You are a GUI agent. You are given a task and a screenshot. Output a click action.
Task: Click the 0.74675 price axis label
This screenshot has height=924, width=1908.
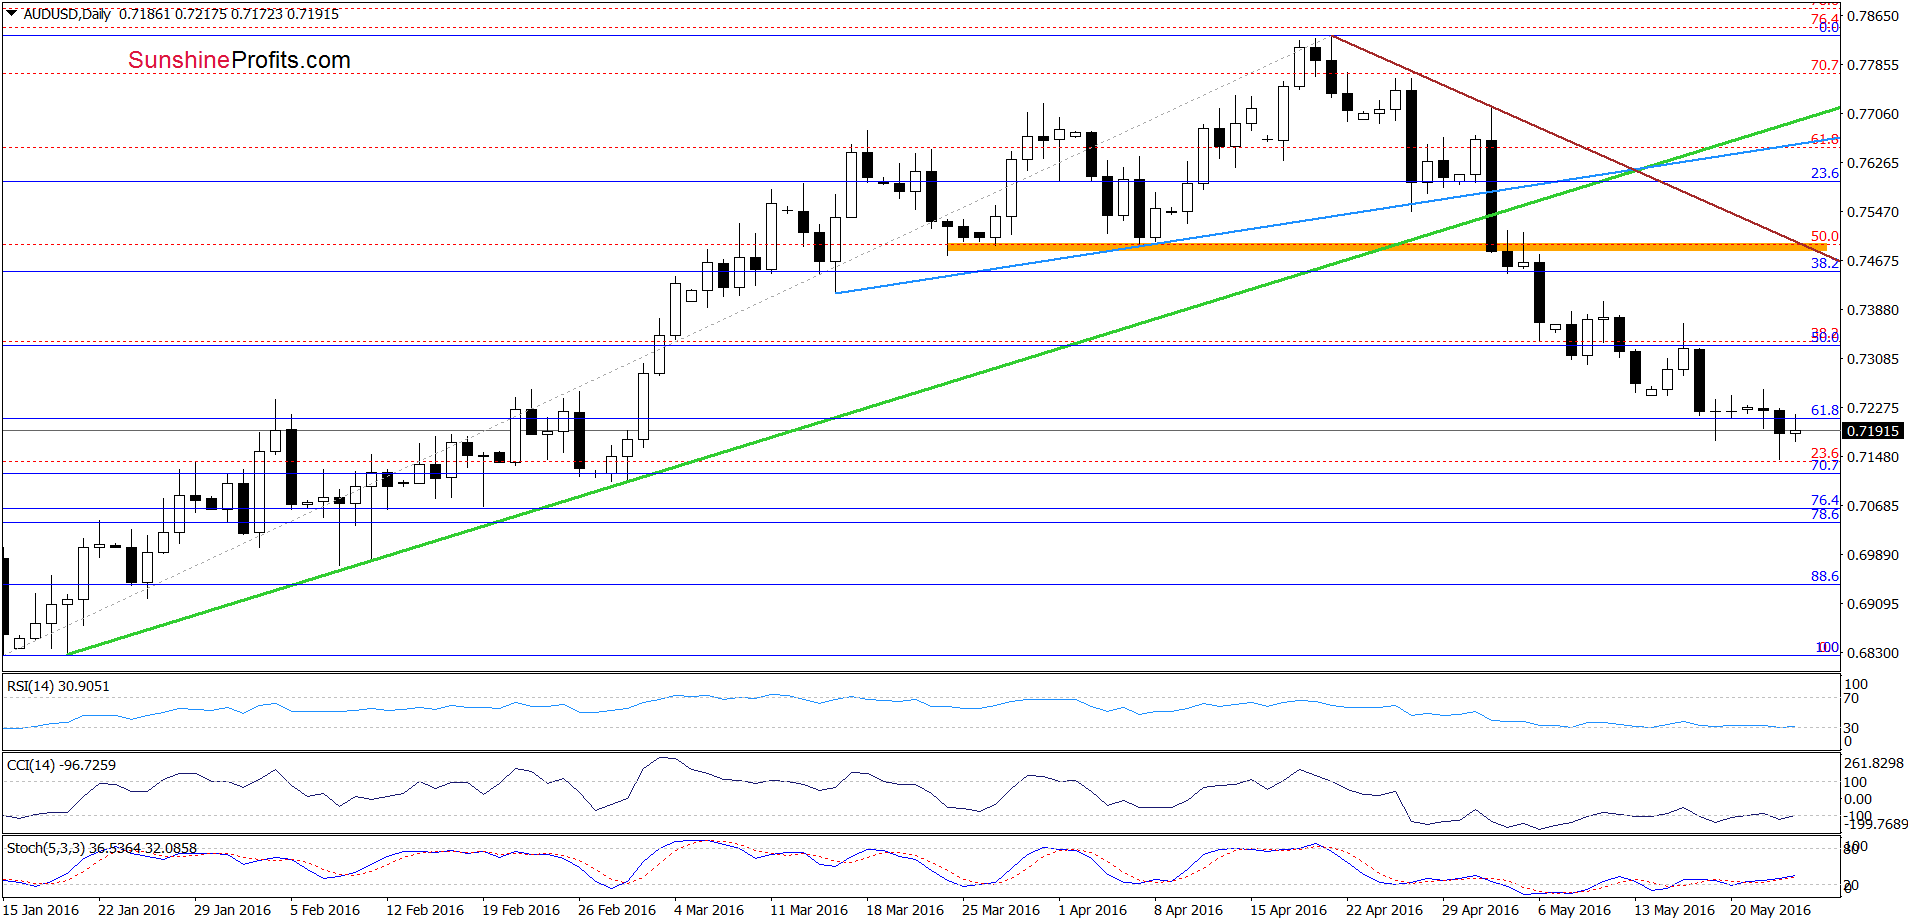(x=1873, y=261)
